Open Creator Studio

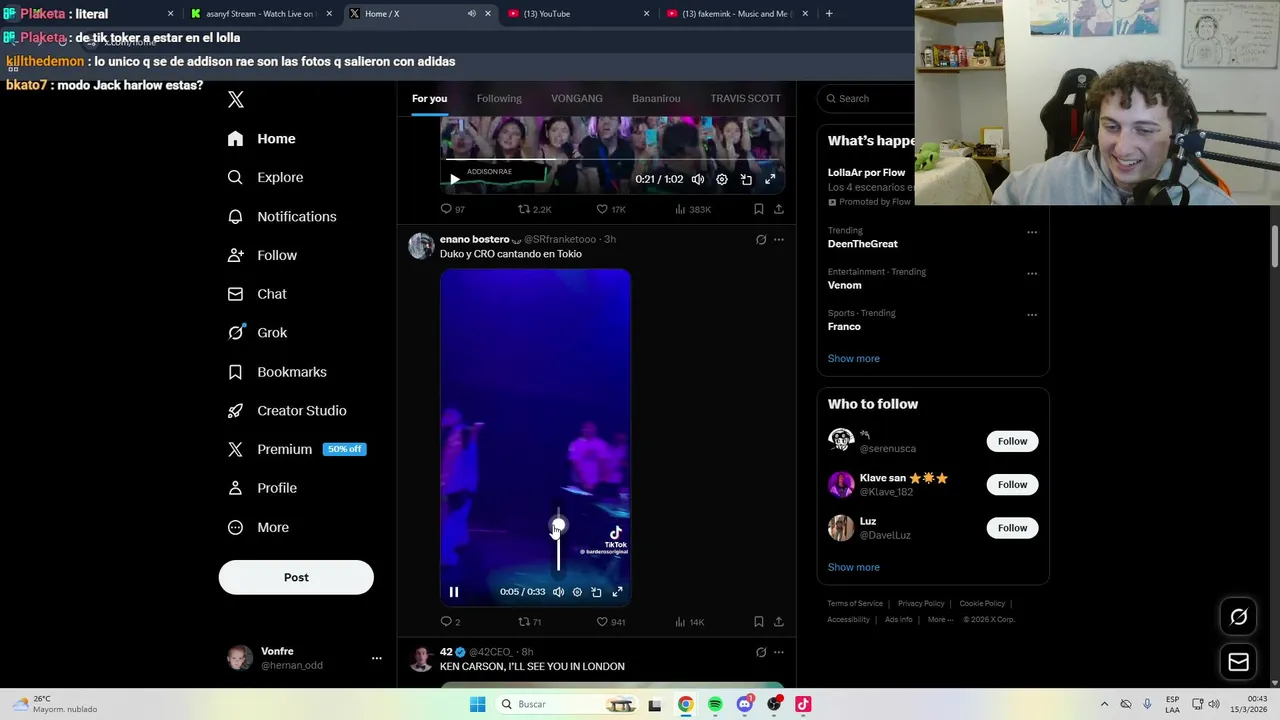click(x=287, y=411)
